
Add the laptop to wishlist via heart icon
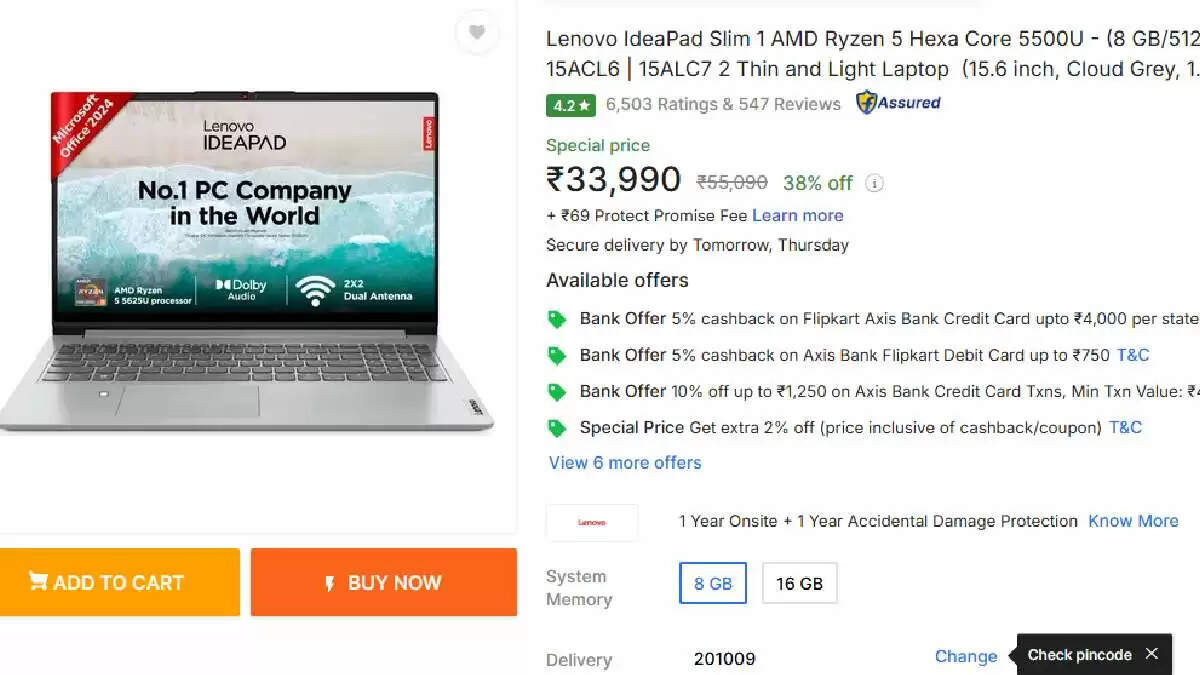tap(477, 33)
